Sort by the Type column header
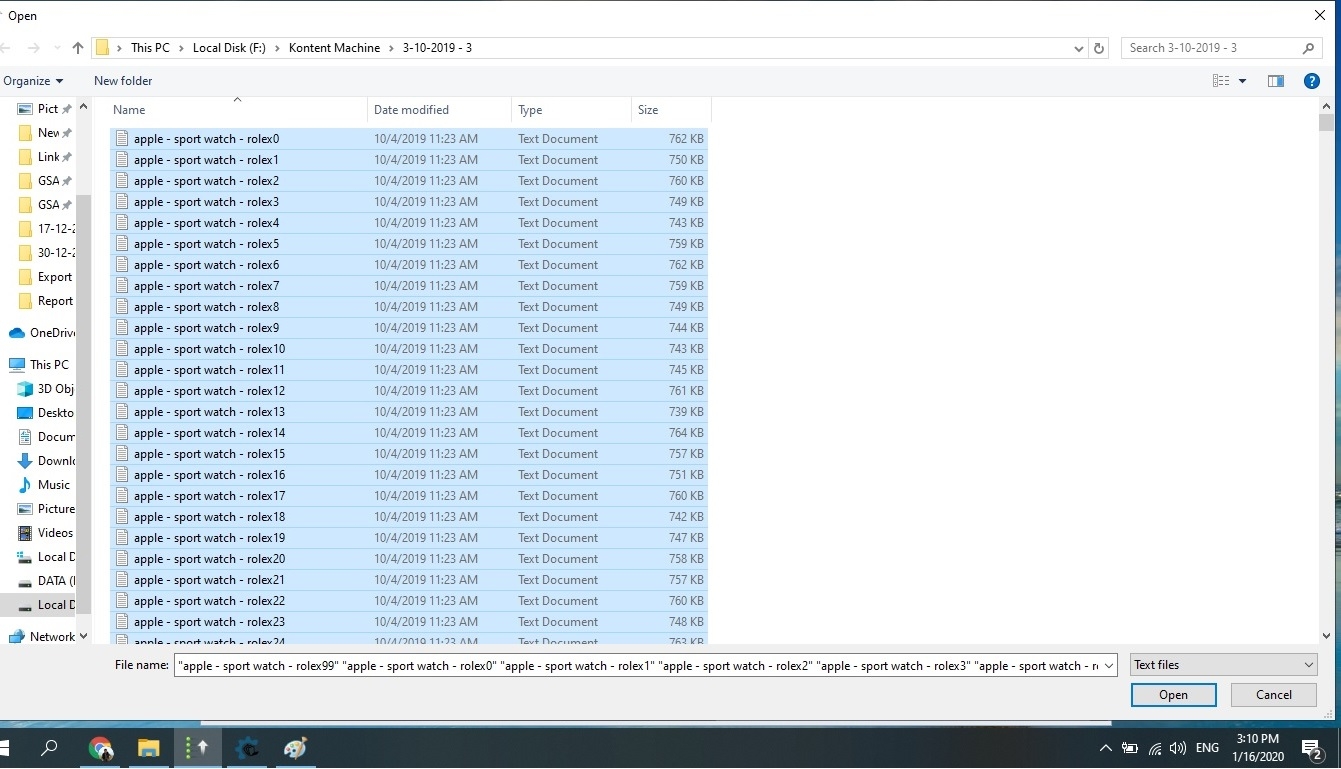The image size is (1341, 769). coord(572,110)
